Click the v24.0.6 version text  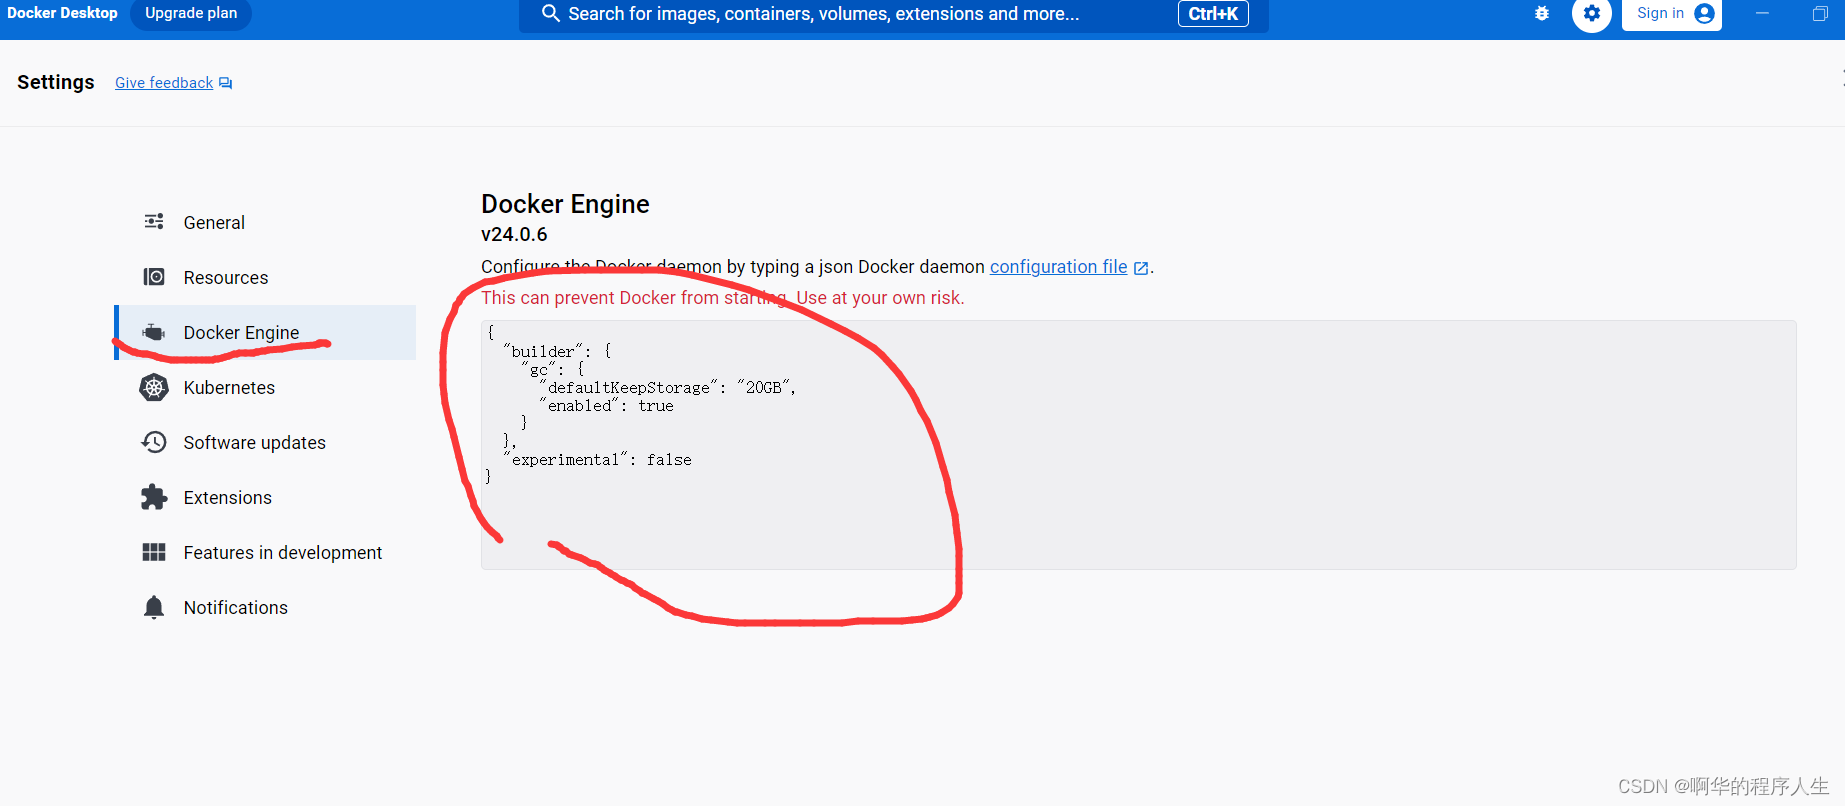pos(514,234)
